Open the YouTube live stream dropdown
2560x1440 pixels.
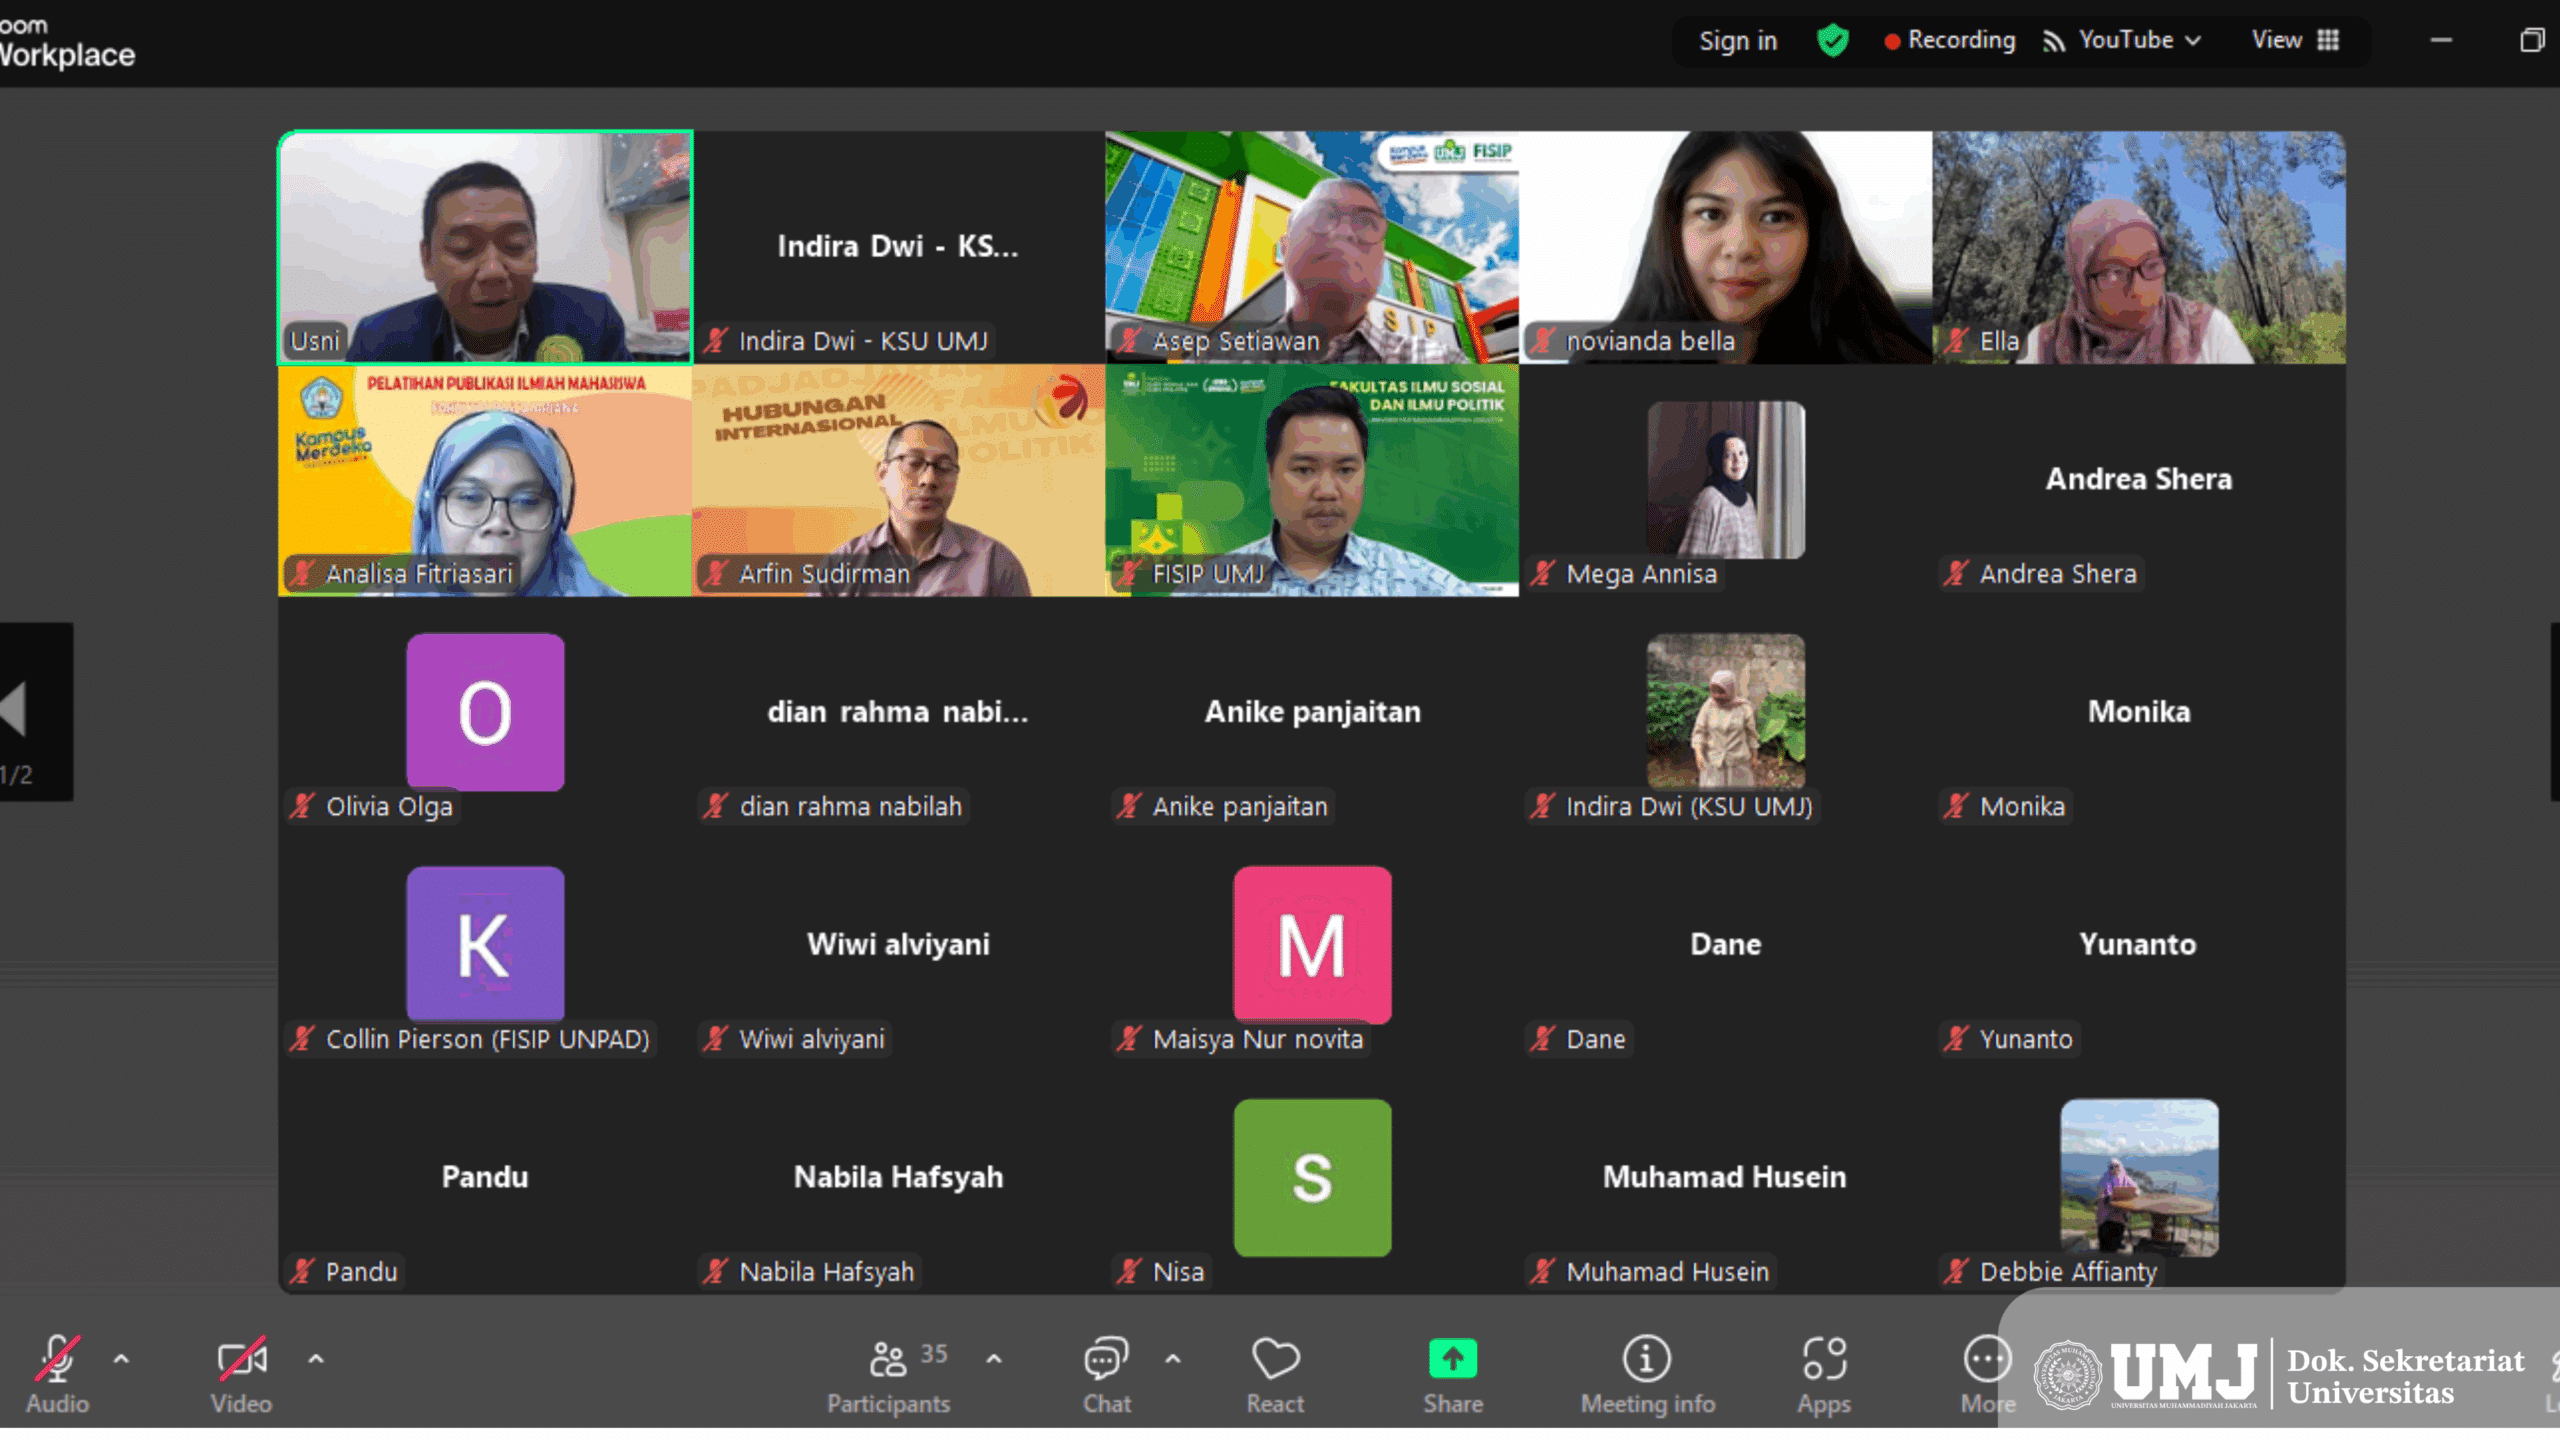(x=2122, y=40)
